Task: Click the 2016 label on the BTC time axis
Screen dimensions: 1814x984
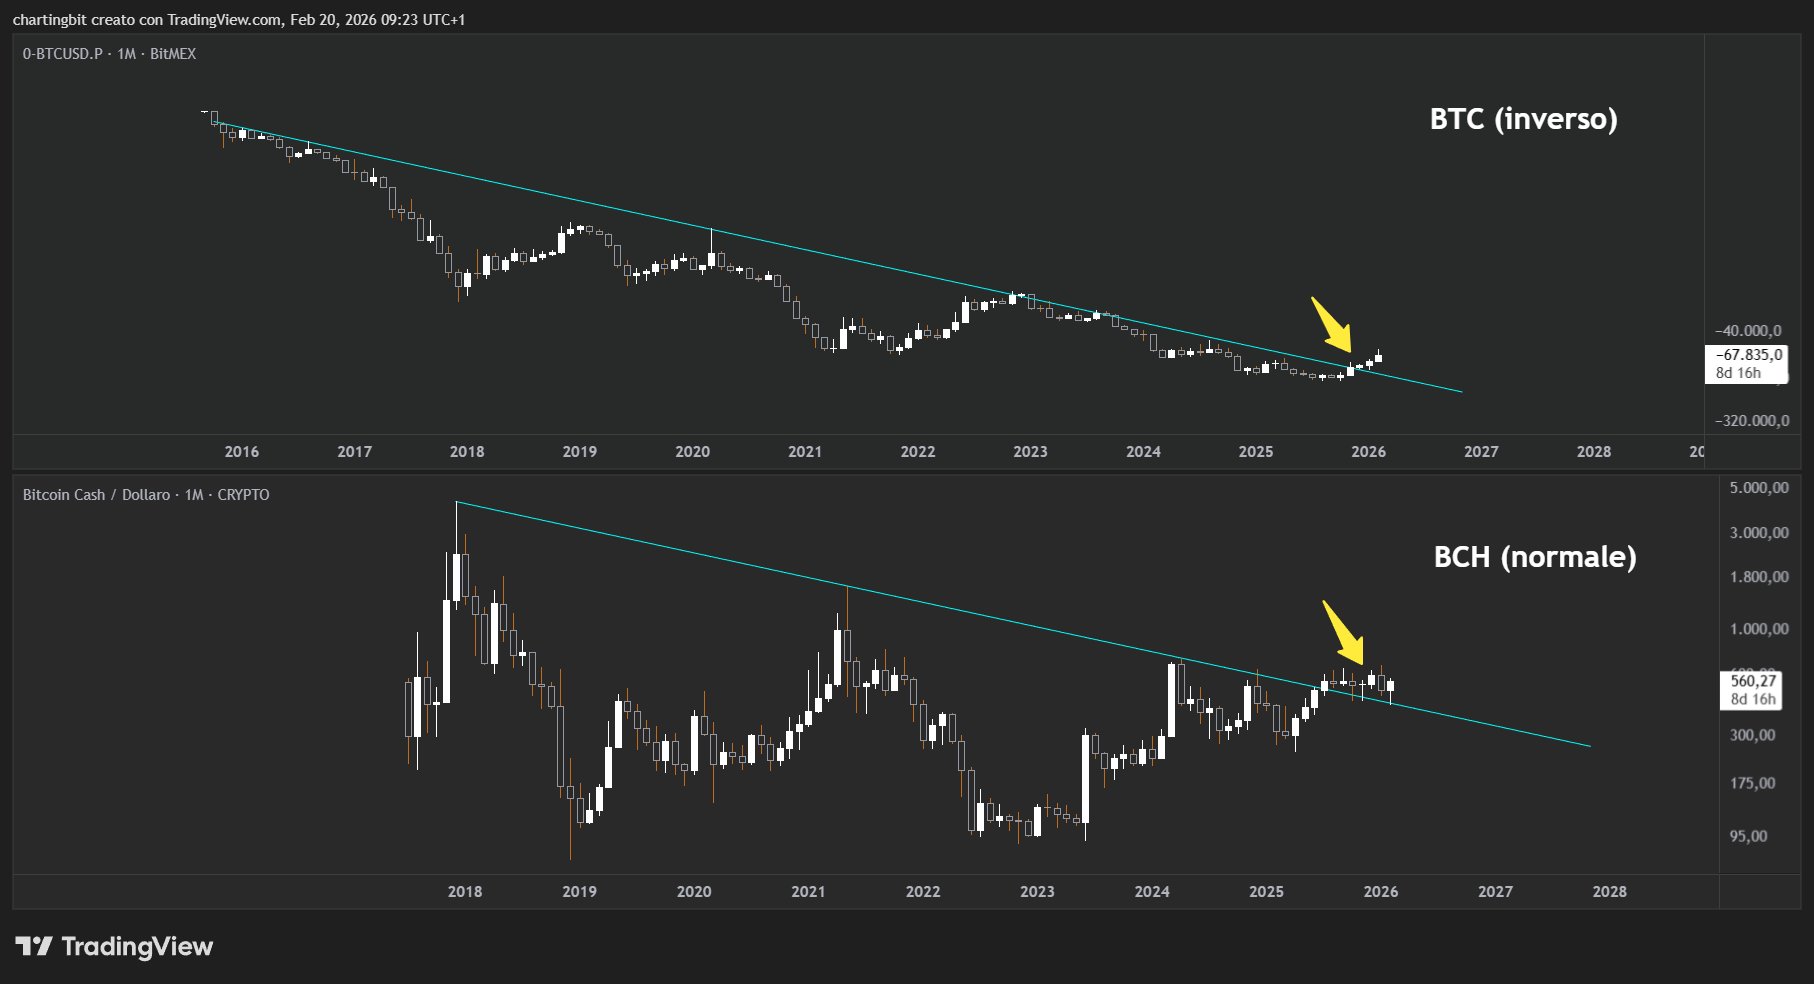Action: point(242,452)
